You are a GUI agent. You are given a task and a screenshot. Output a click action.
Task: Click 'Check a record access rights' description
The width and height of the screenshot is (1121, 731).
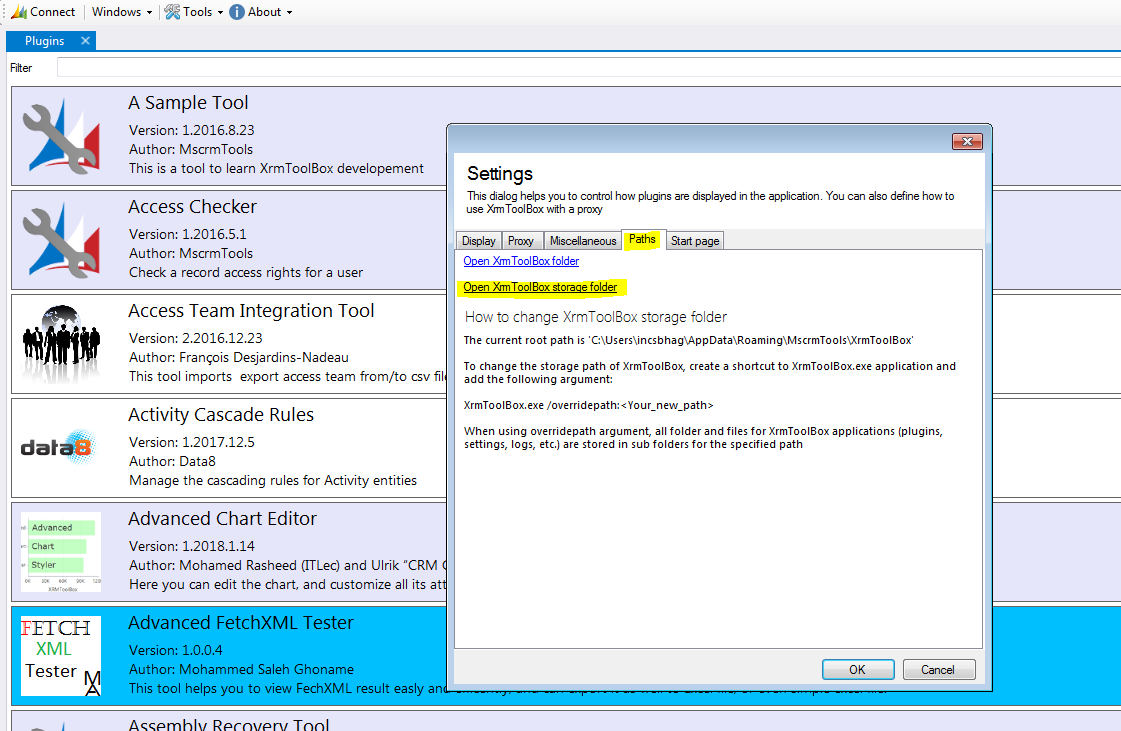[246, 273]
